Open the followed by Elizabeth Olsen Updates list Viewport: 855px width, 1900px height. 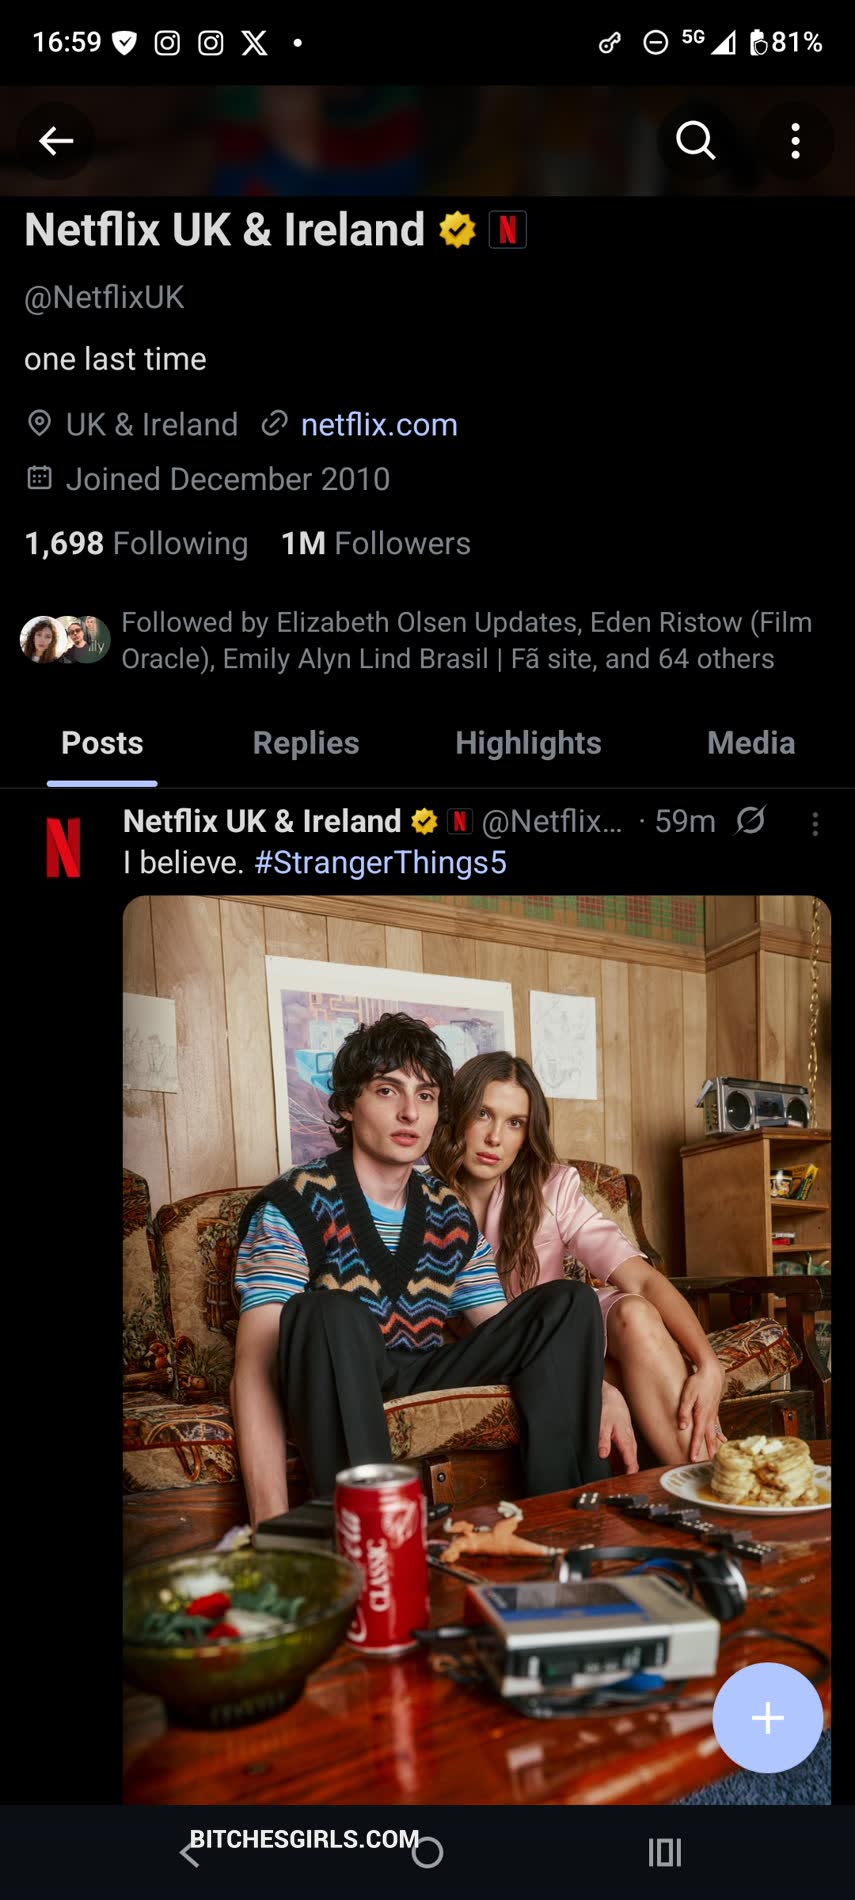point(417,640)
